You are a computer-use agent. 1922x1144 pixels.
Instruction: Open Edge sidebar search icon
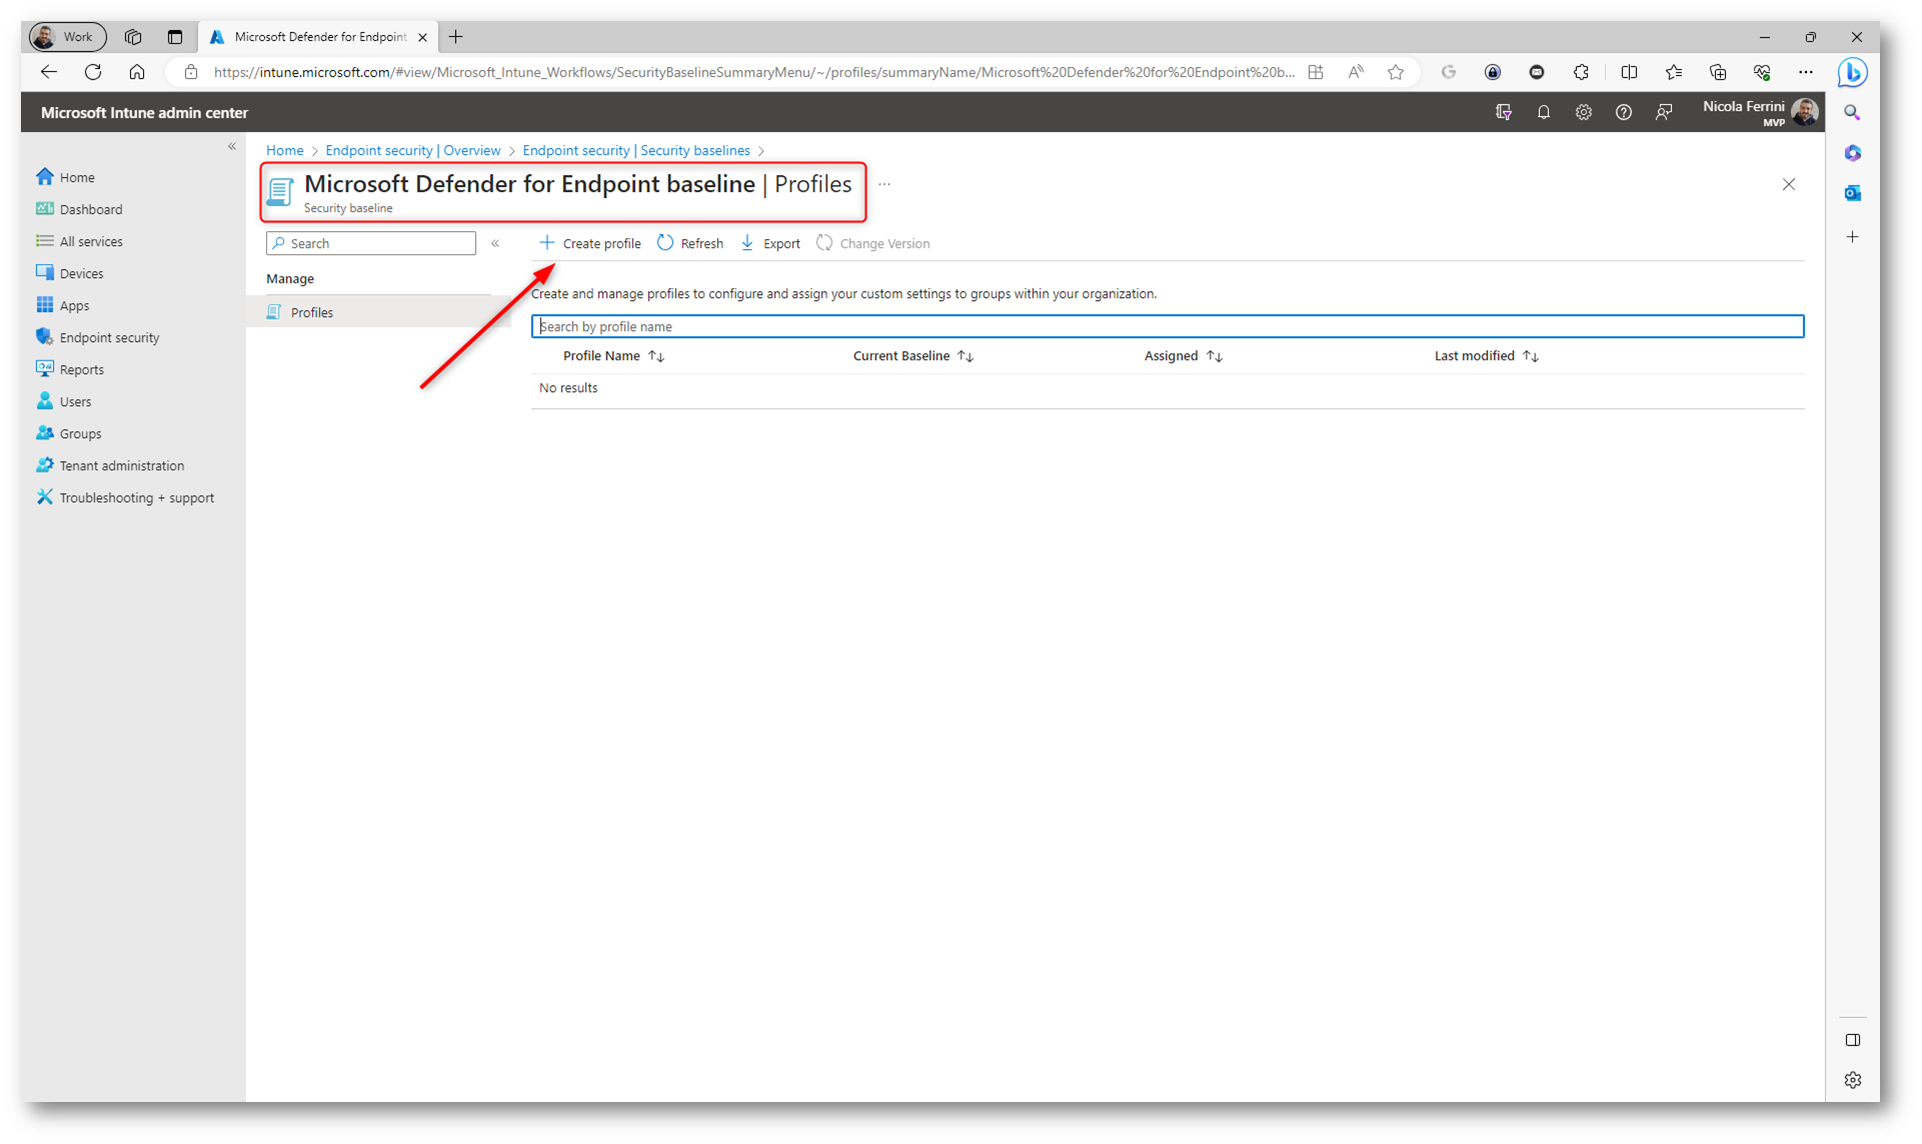point(1852,113)
